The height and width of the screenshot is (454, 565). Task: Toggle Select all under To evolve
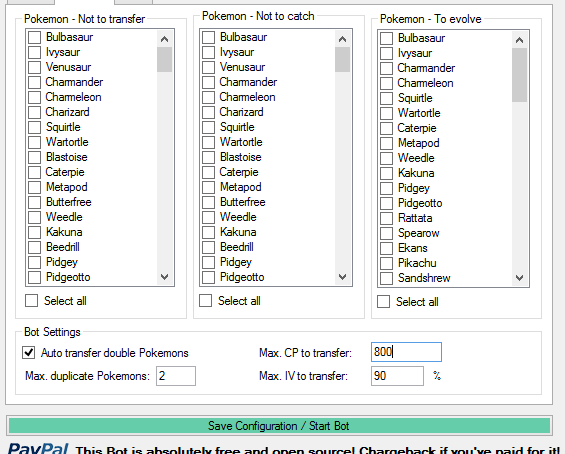(383, 302)
